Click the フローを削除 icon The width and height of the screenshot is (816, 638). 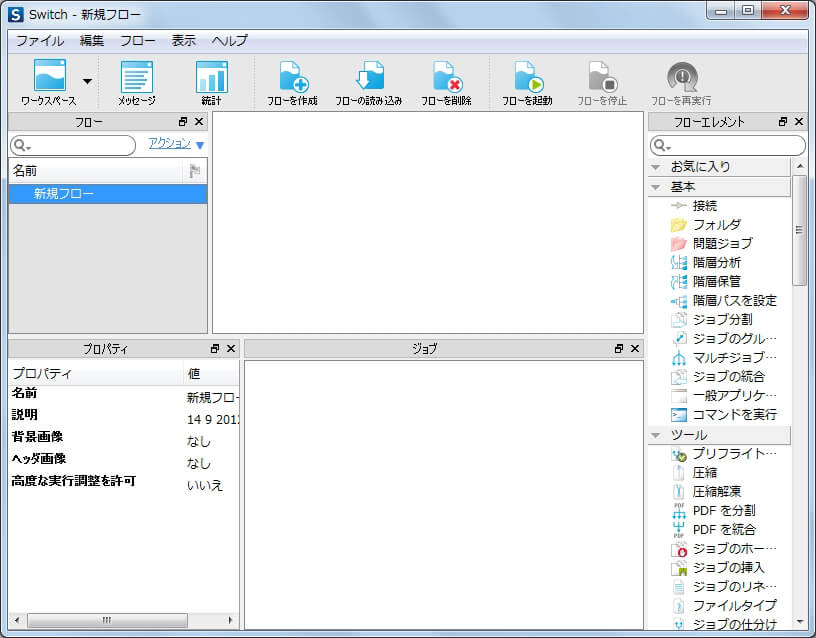[x=446, y=83]
